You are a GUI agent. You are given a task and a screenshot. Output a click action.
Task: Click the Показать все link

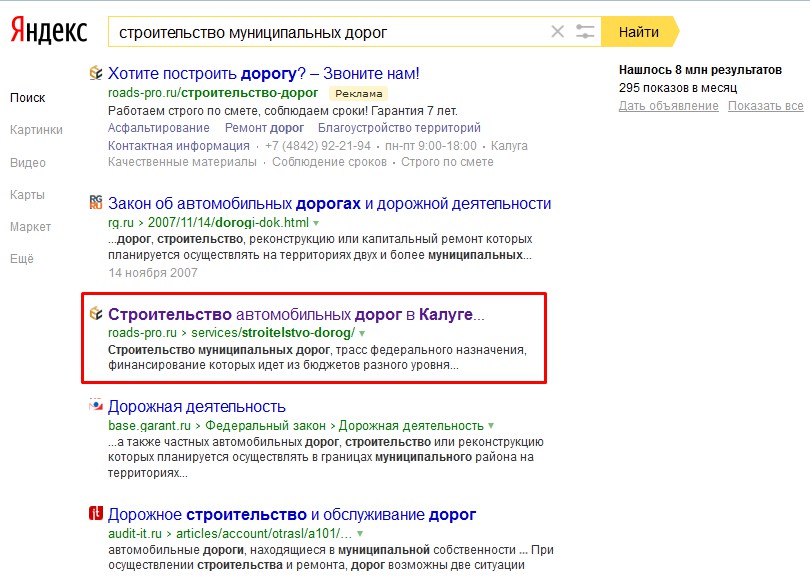click(766, 106)
